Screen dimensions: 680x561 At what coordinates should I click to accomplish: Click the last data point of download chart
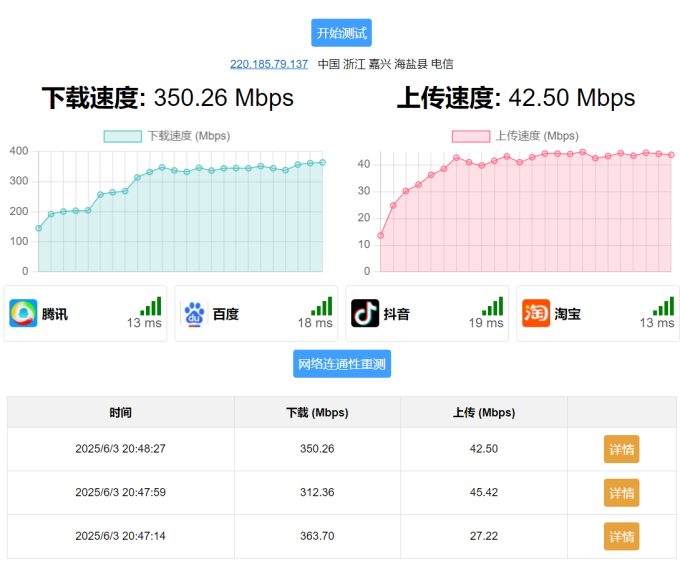click(x=322, y=163)
